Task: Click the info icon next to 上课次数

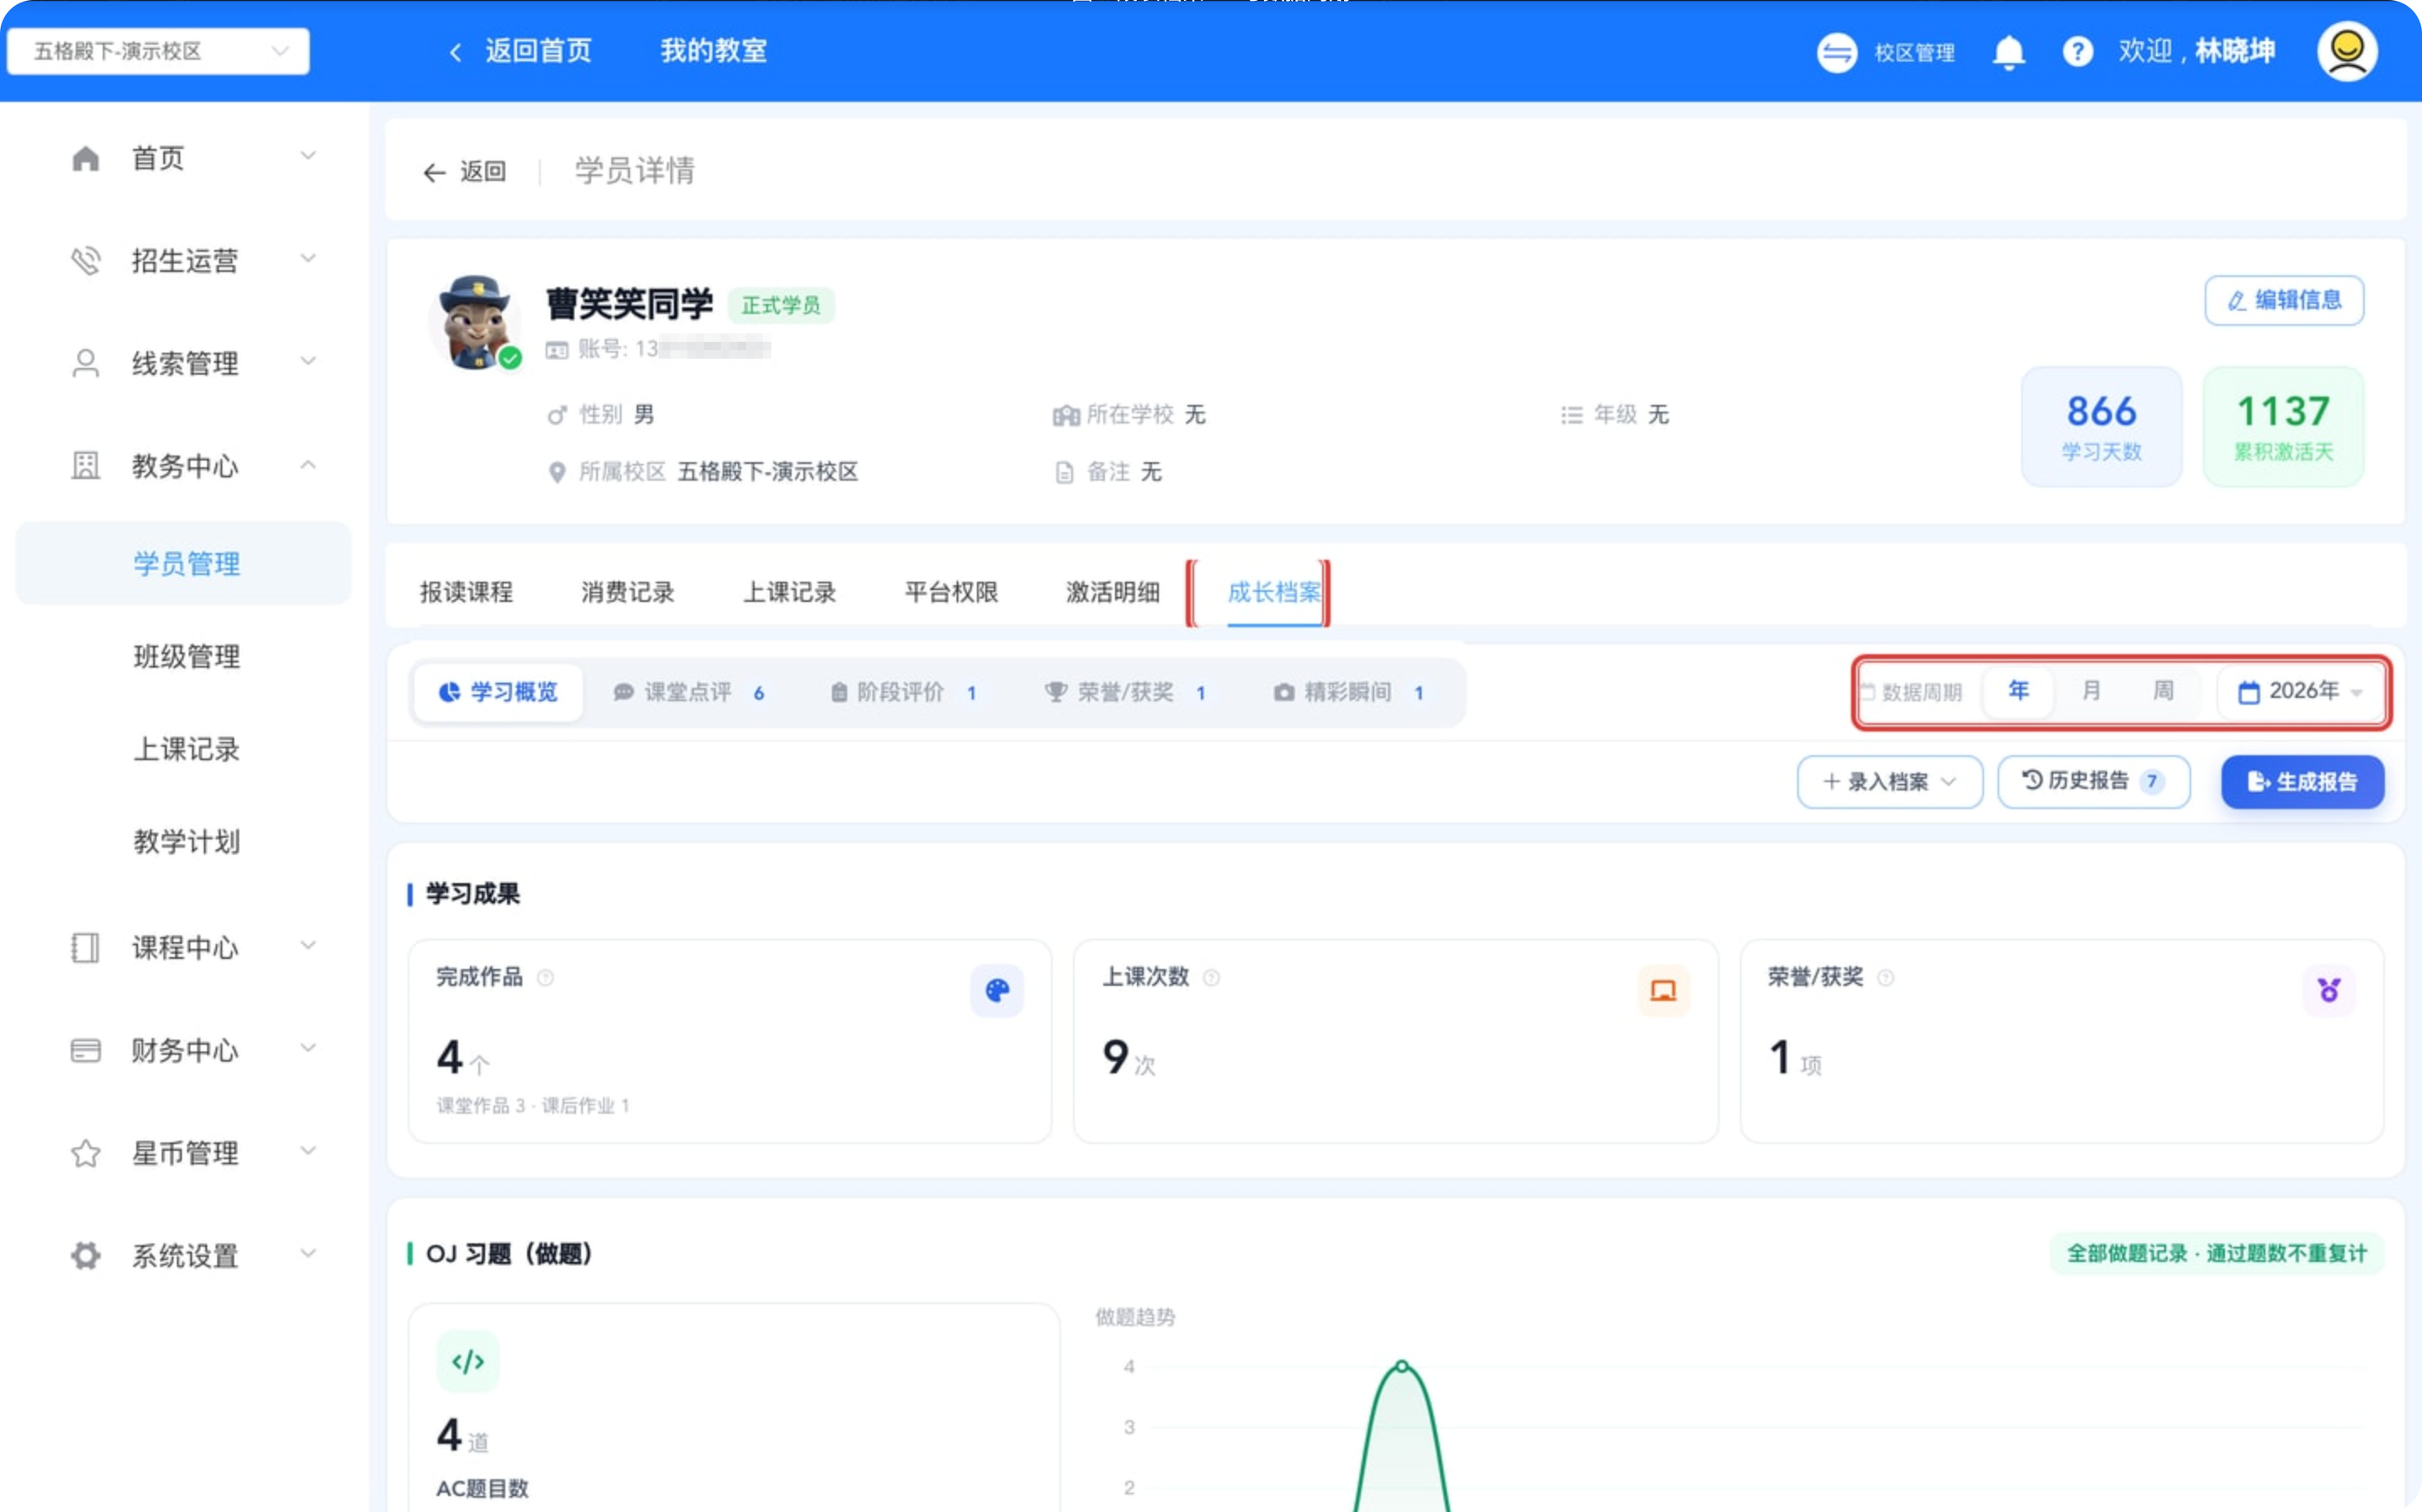Action: 1211,978
